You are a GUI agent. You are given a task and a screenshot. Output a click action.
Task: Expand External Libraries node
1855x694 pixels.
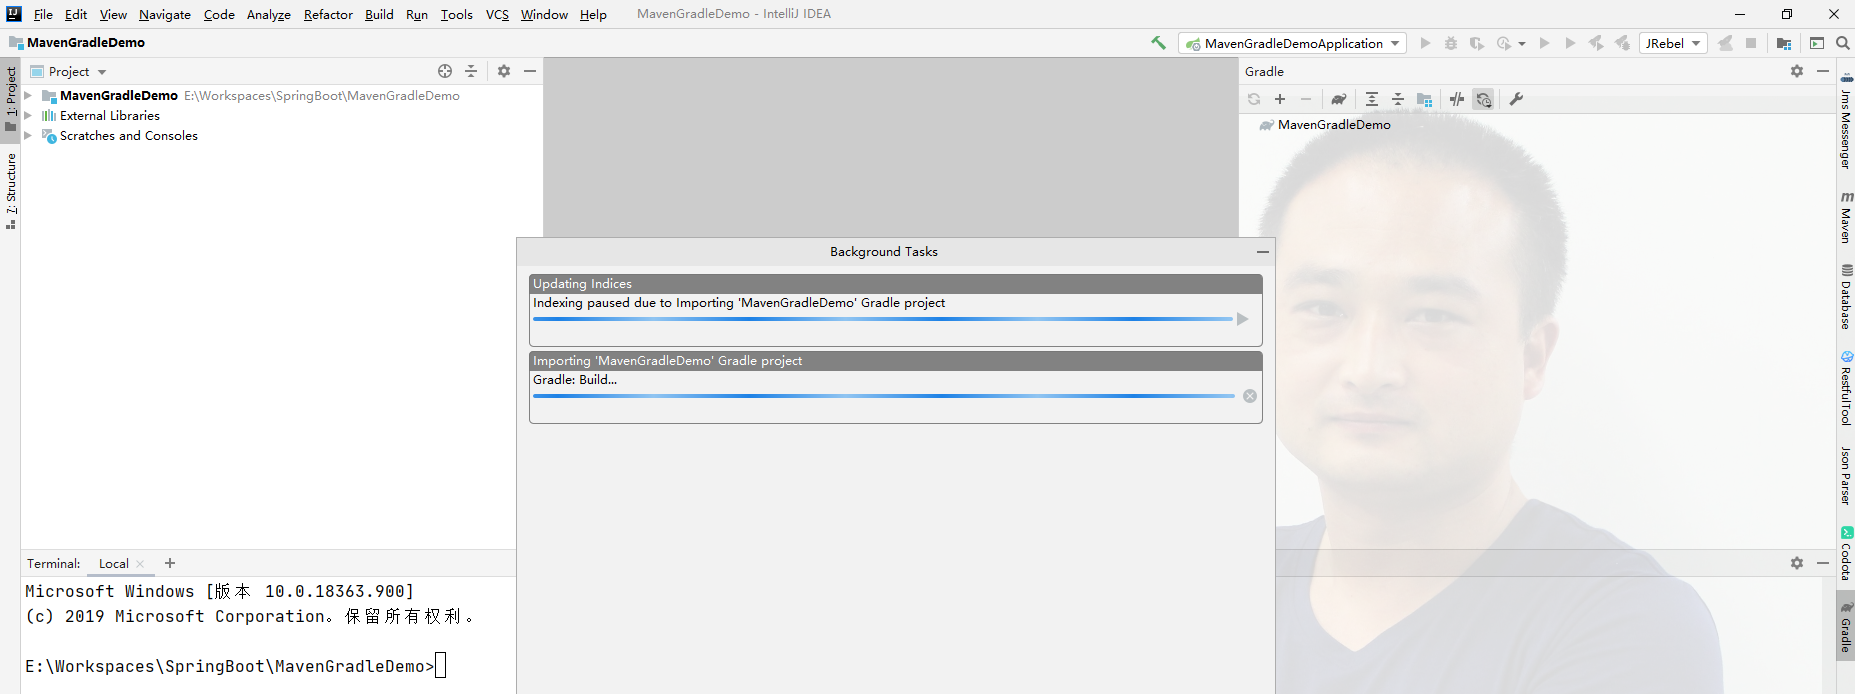coord(28,116)
